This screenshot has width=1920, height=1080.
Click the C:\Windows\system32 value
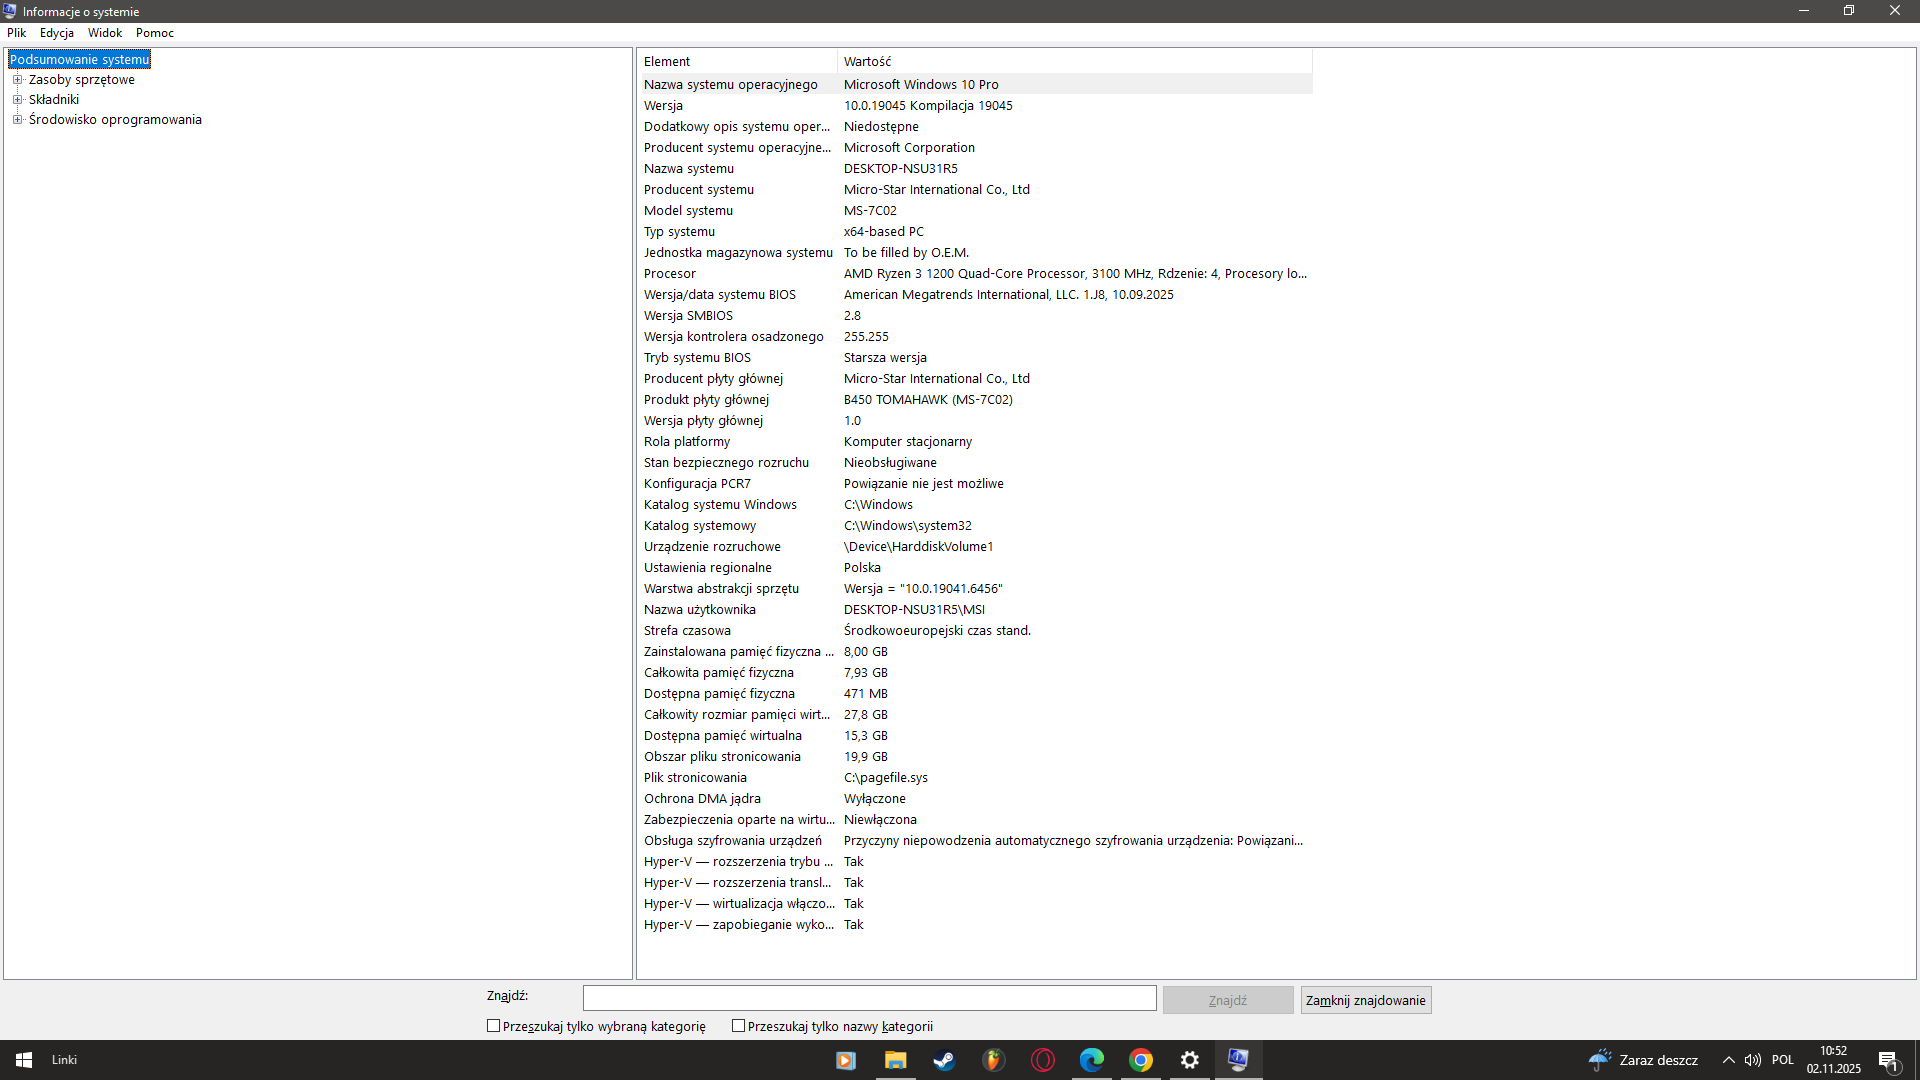point(908,526)
